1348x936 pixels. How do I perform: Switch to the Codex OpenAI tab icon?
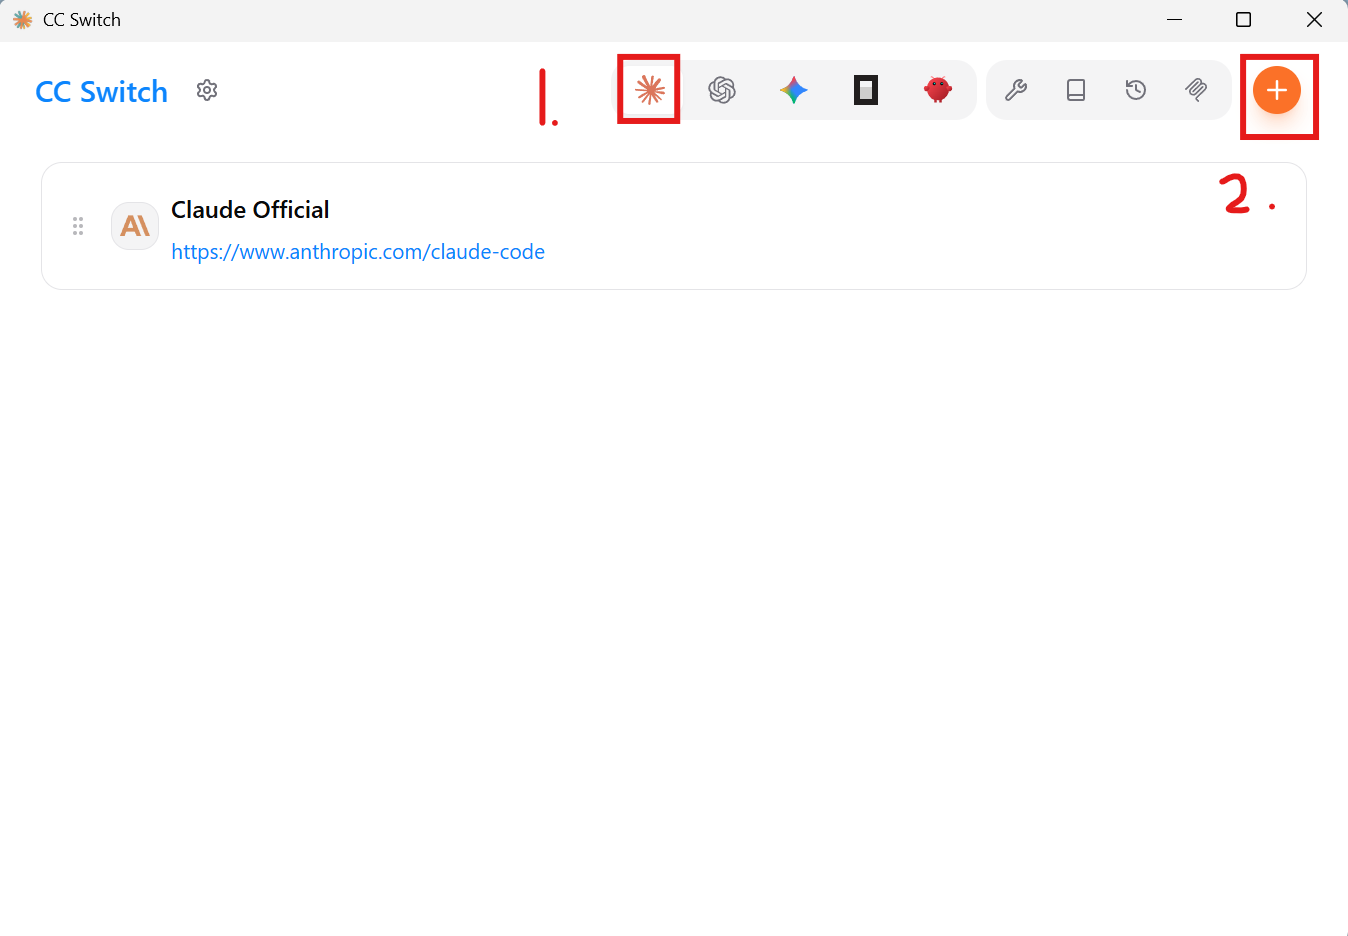click(x=722, y=90)
